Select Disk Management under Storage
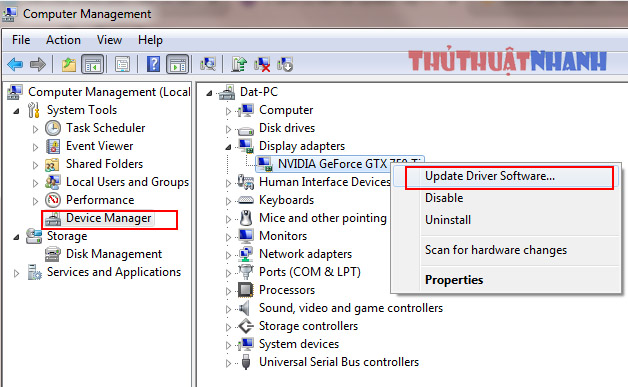Image resolution: width=628 pixels, height=387 pixels. pos(114,254)
